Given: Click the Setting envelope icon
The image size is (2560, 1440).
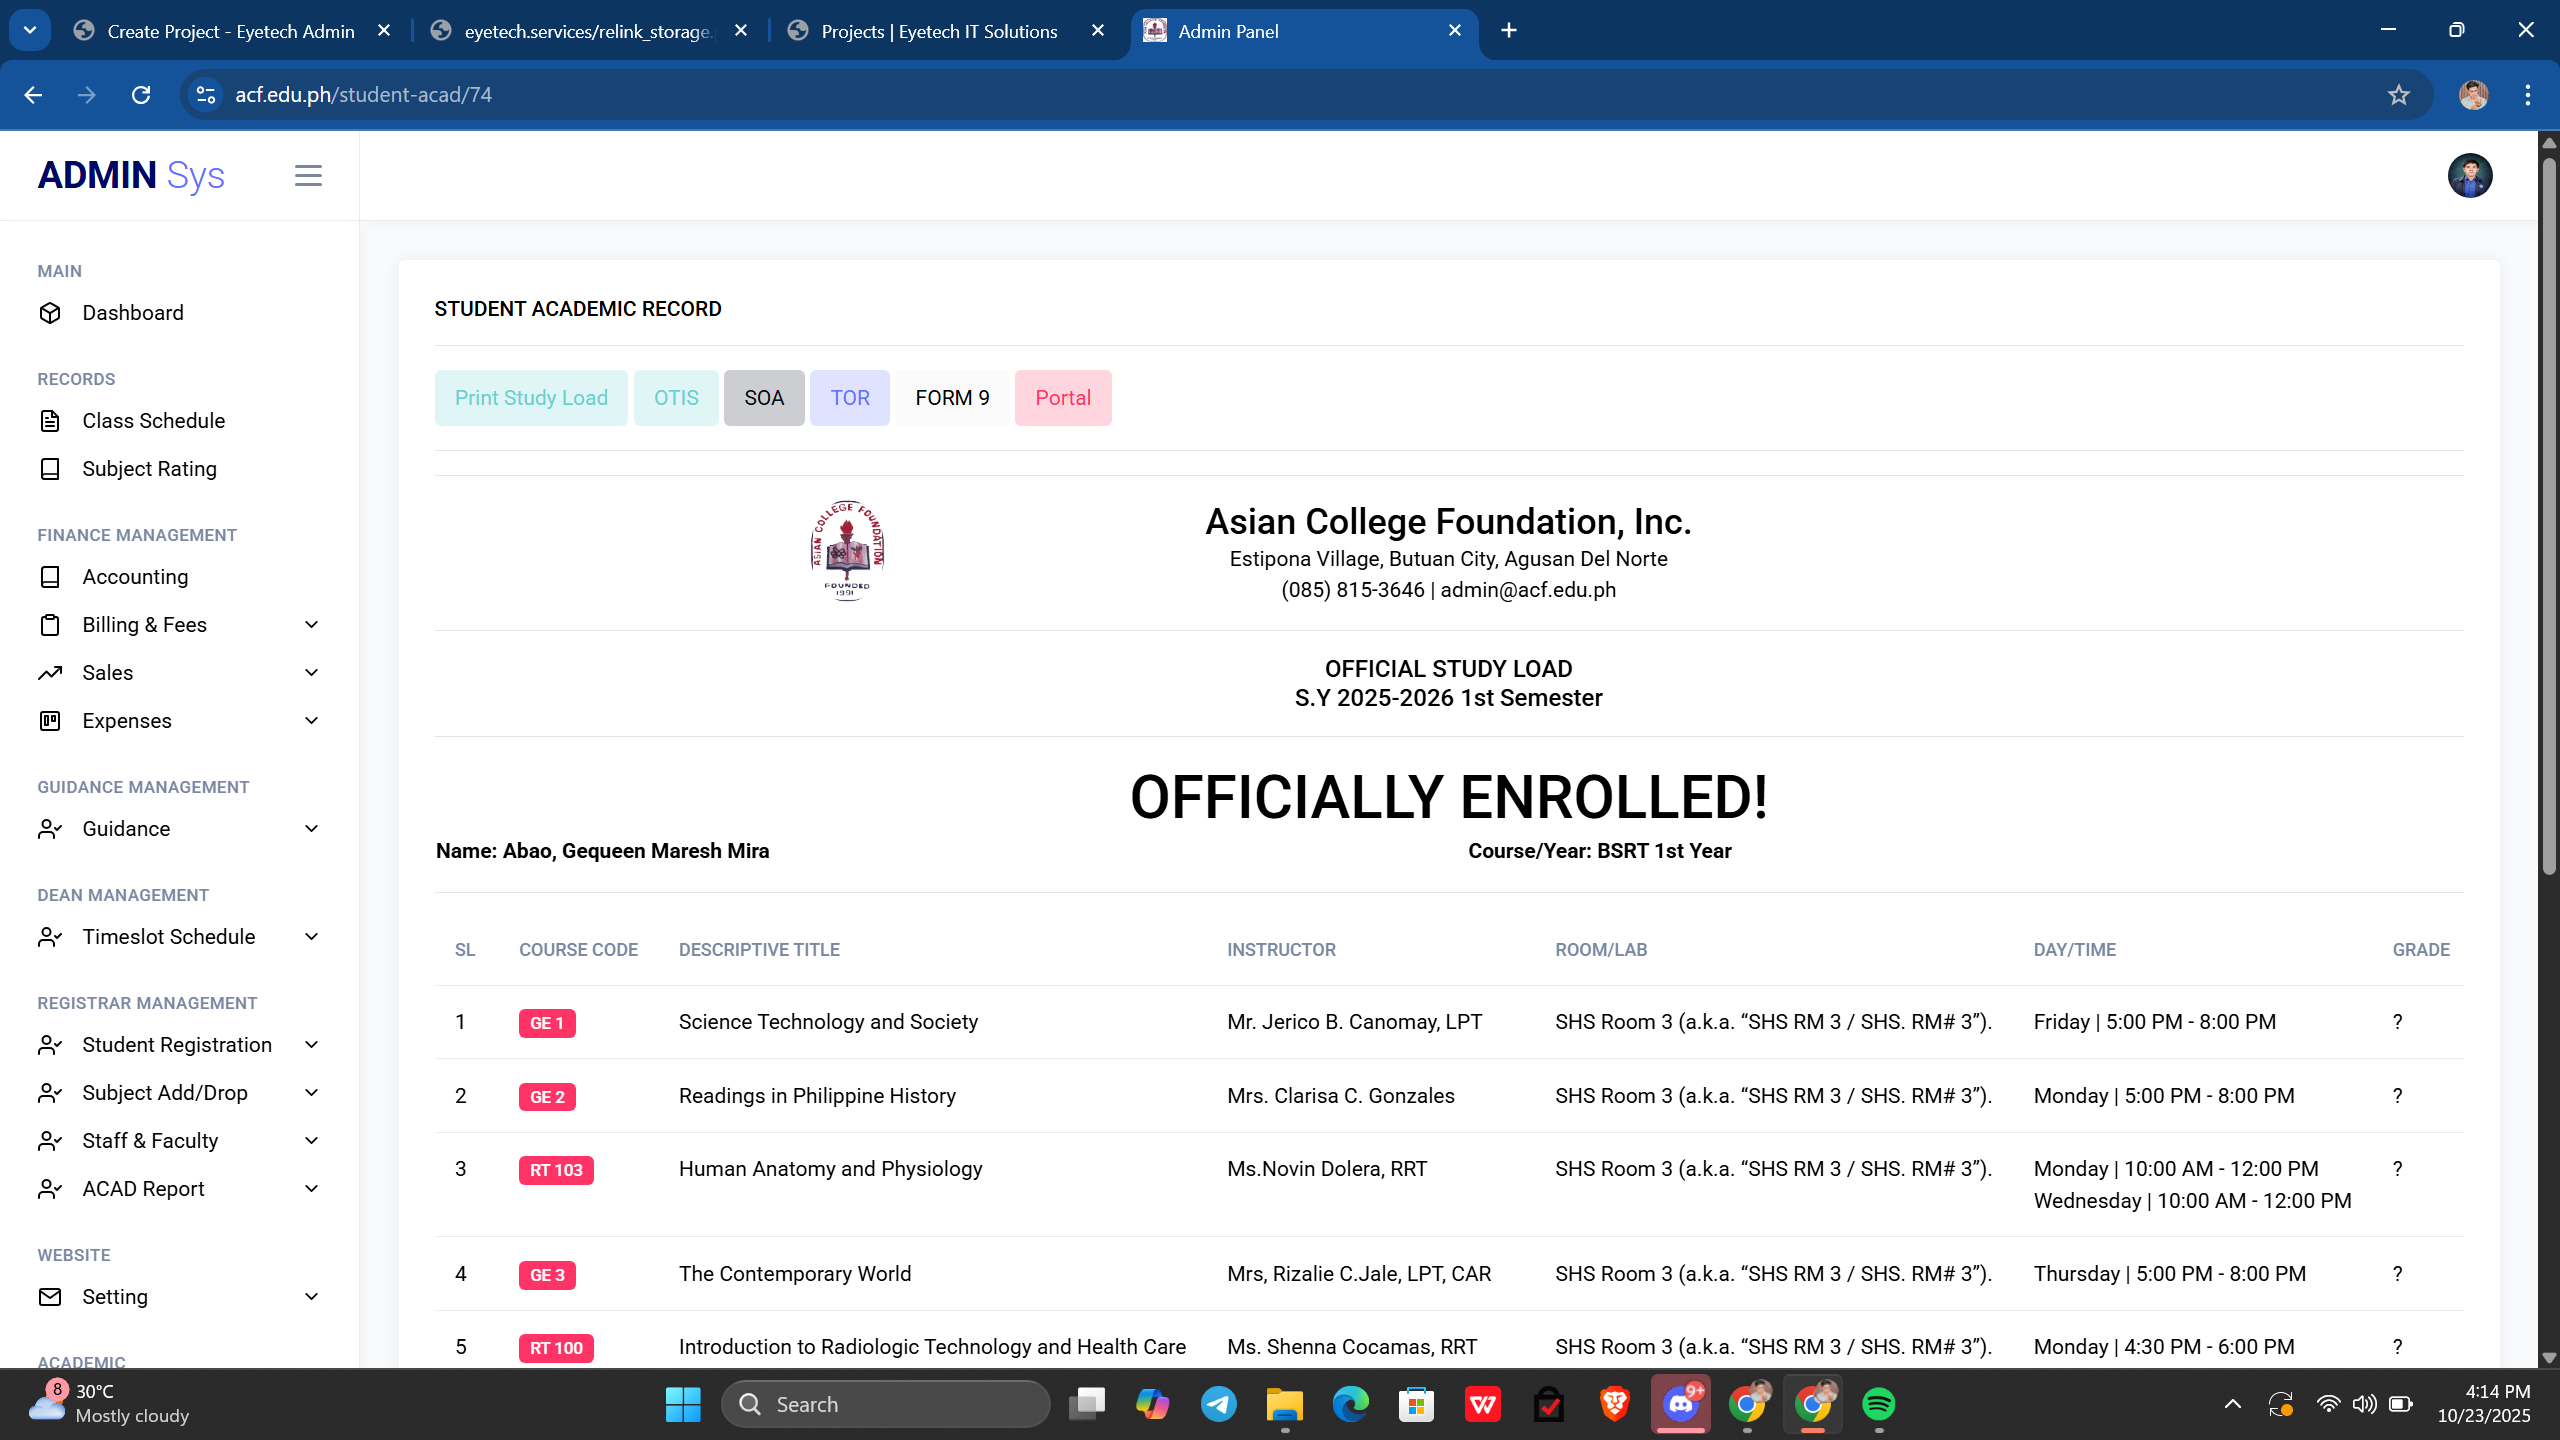Looking at the screenshot, I should click(x=50, y=1297).
